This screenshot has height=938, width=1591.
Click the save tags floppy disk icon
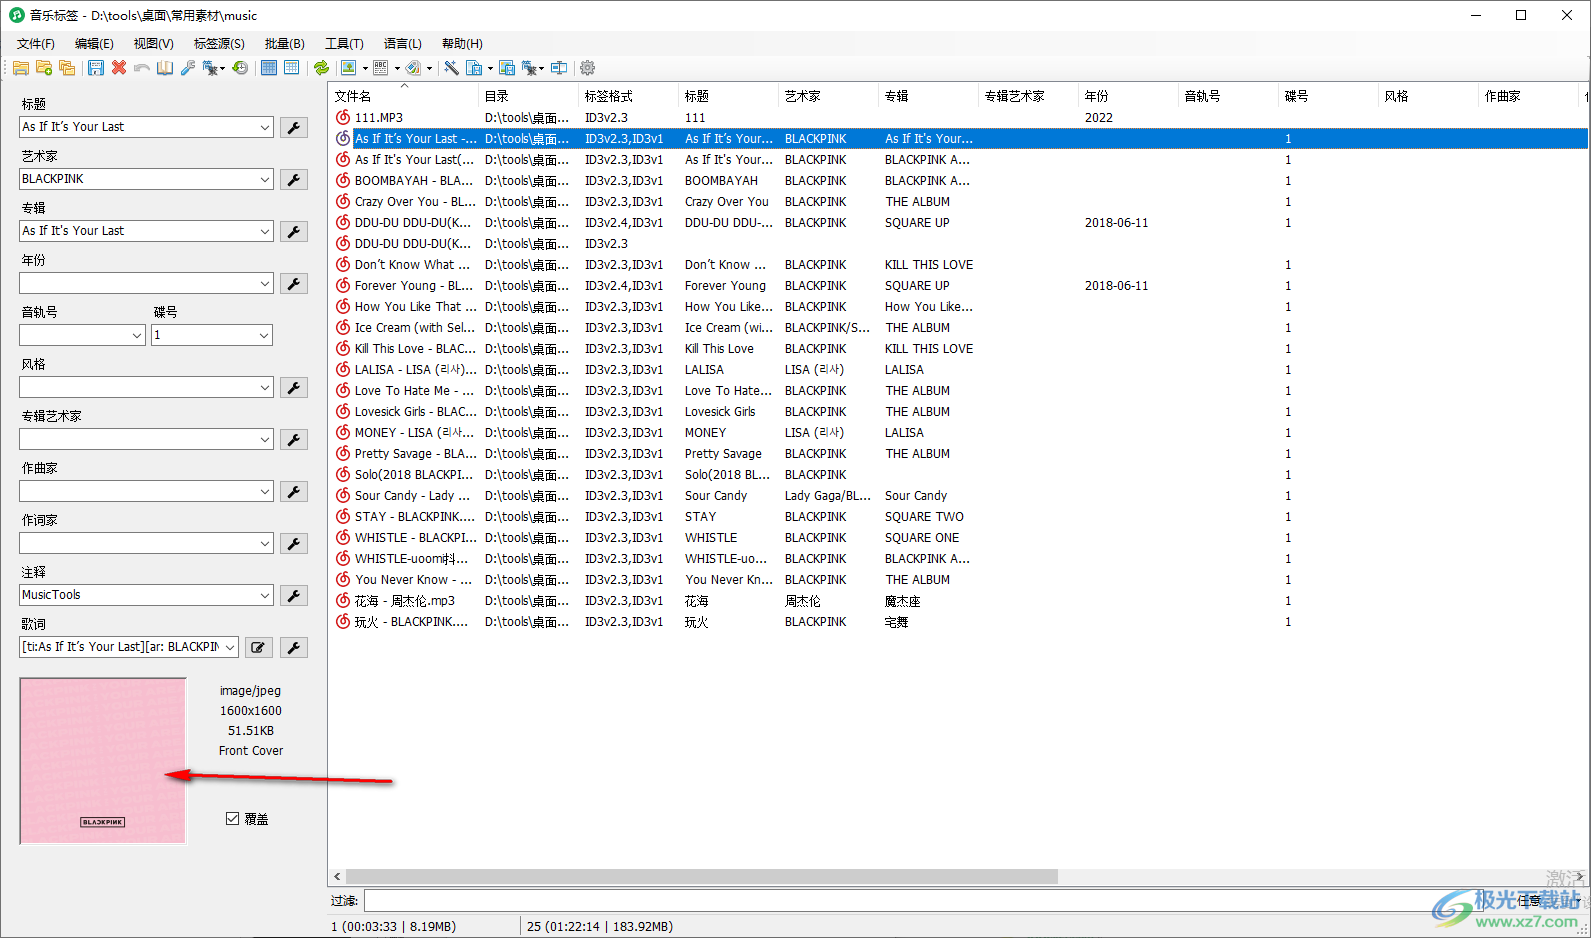pos(96,68)
